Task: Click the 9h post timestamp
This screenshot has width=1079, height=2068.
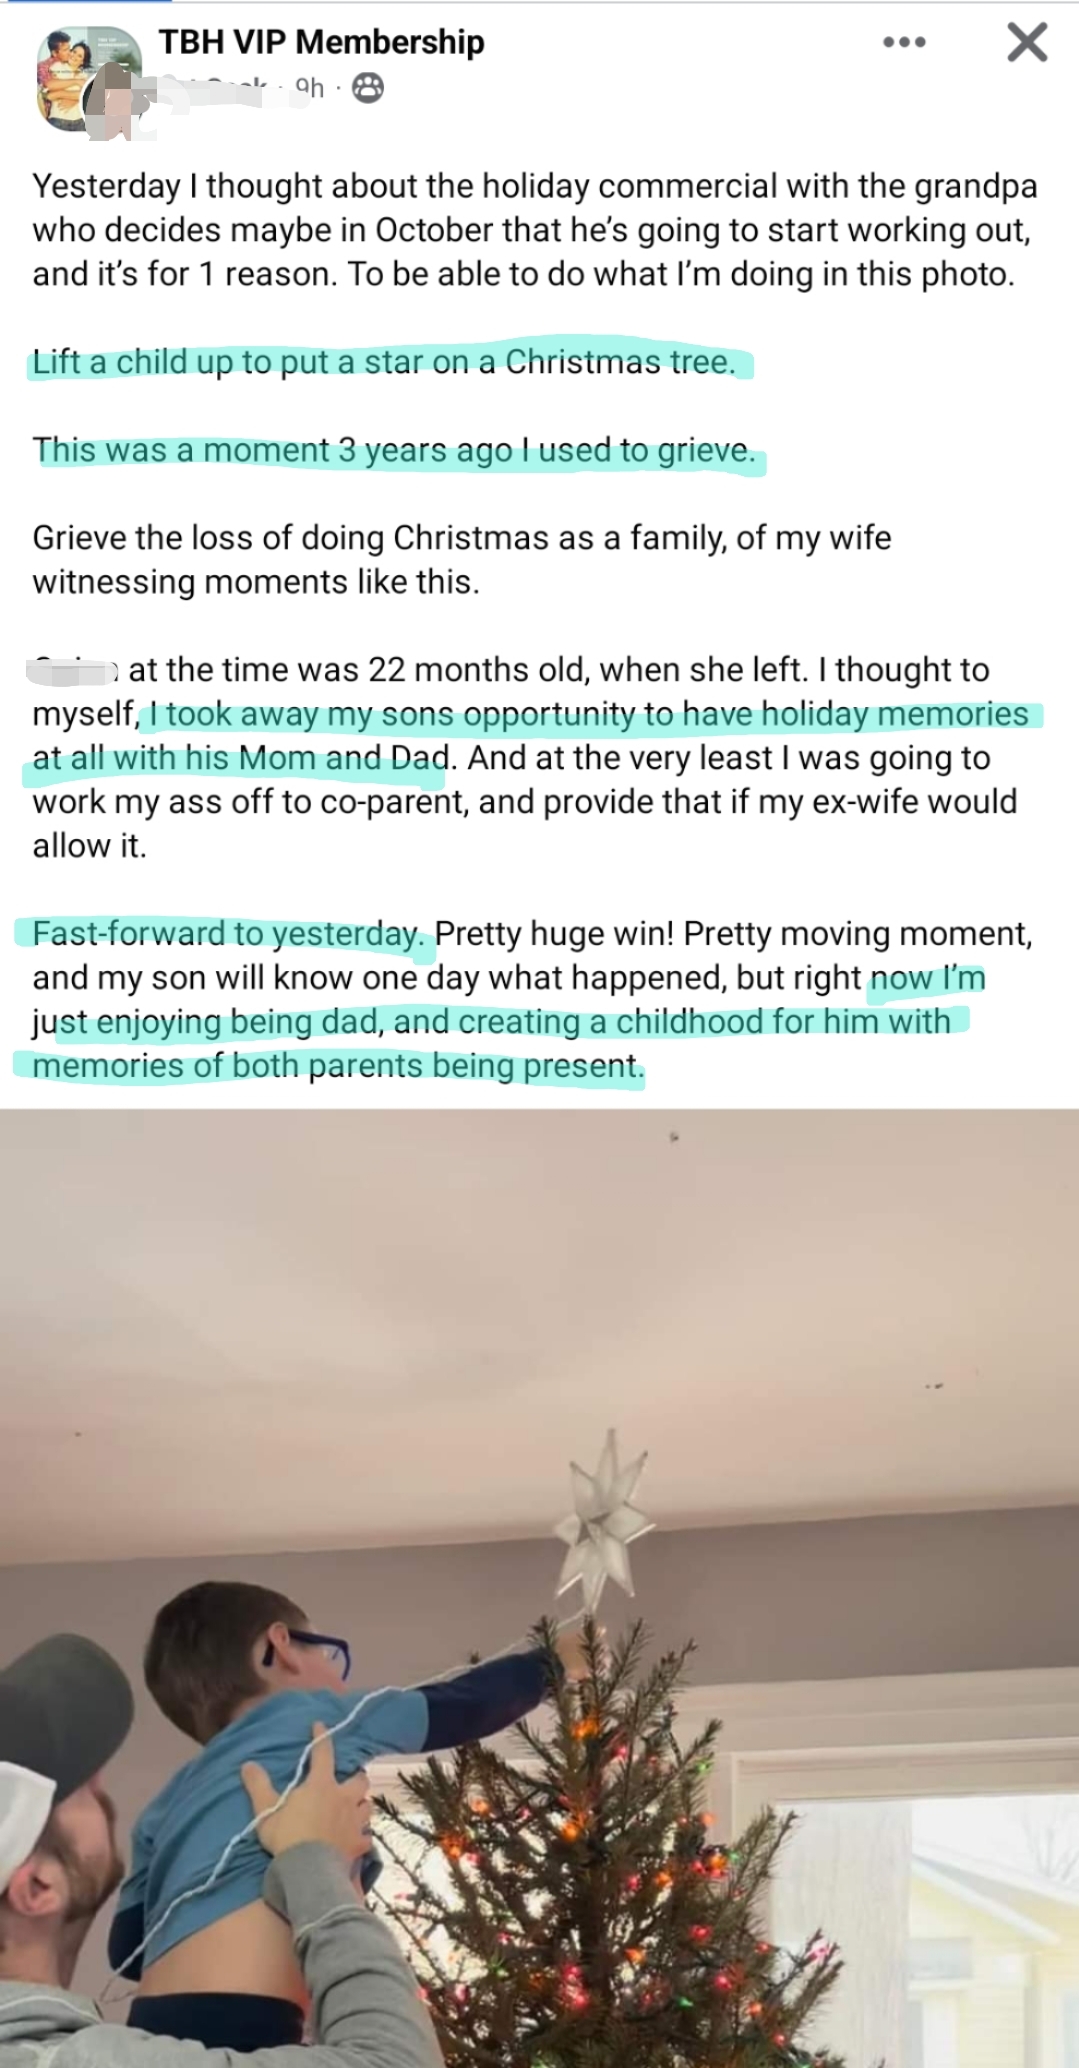Action: point(310,88)
